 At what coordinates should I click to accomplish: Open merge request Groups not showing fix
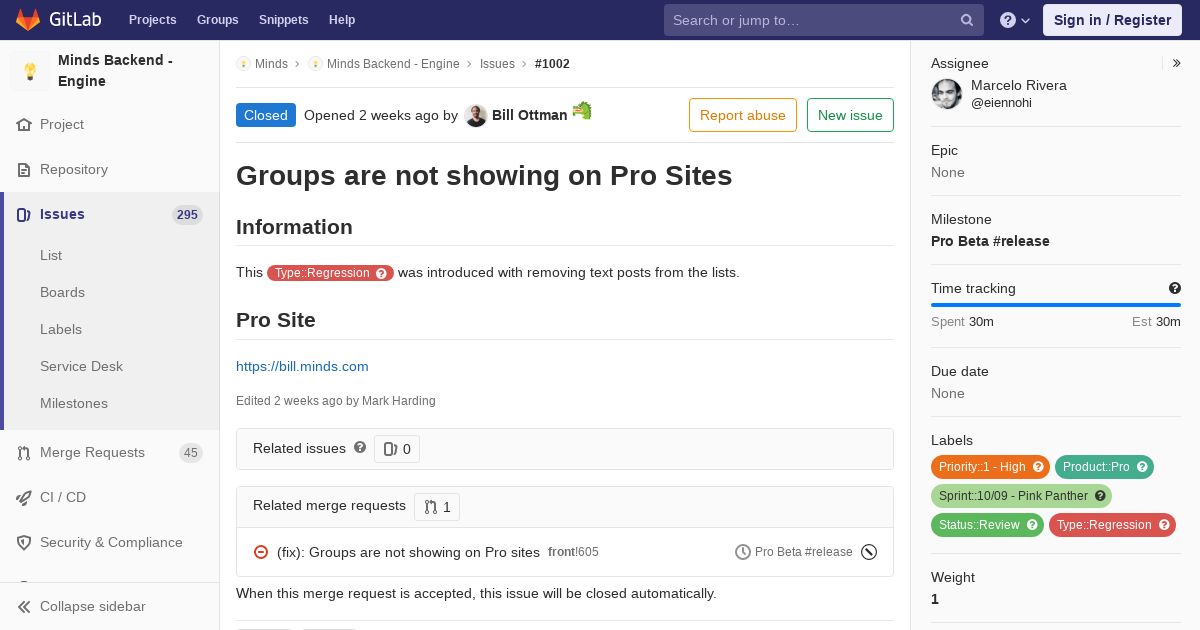(x=408, y=553)
